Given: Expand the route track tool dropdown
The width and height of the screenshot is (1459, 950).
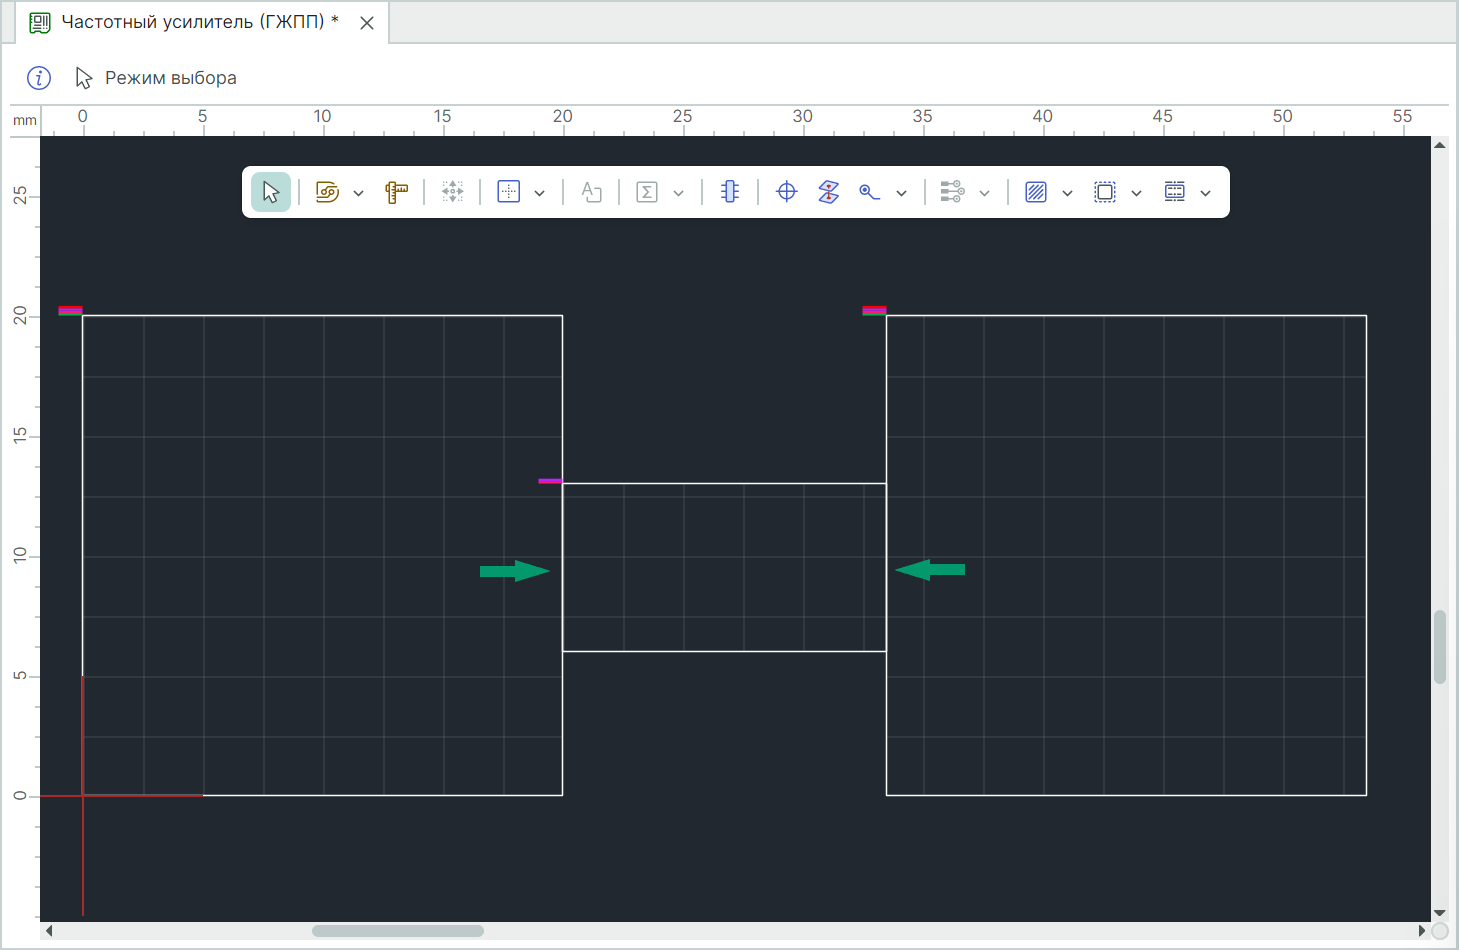Looking at the screenshot, I should 901,193.
